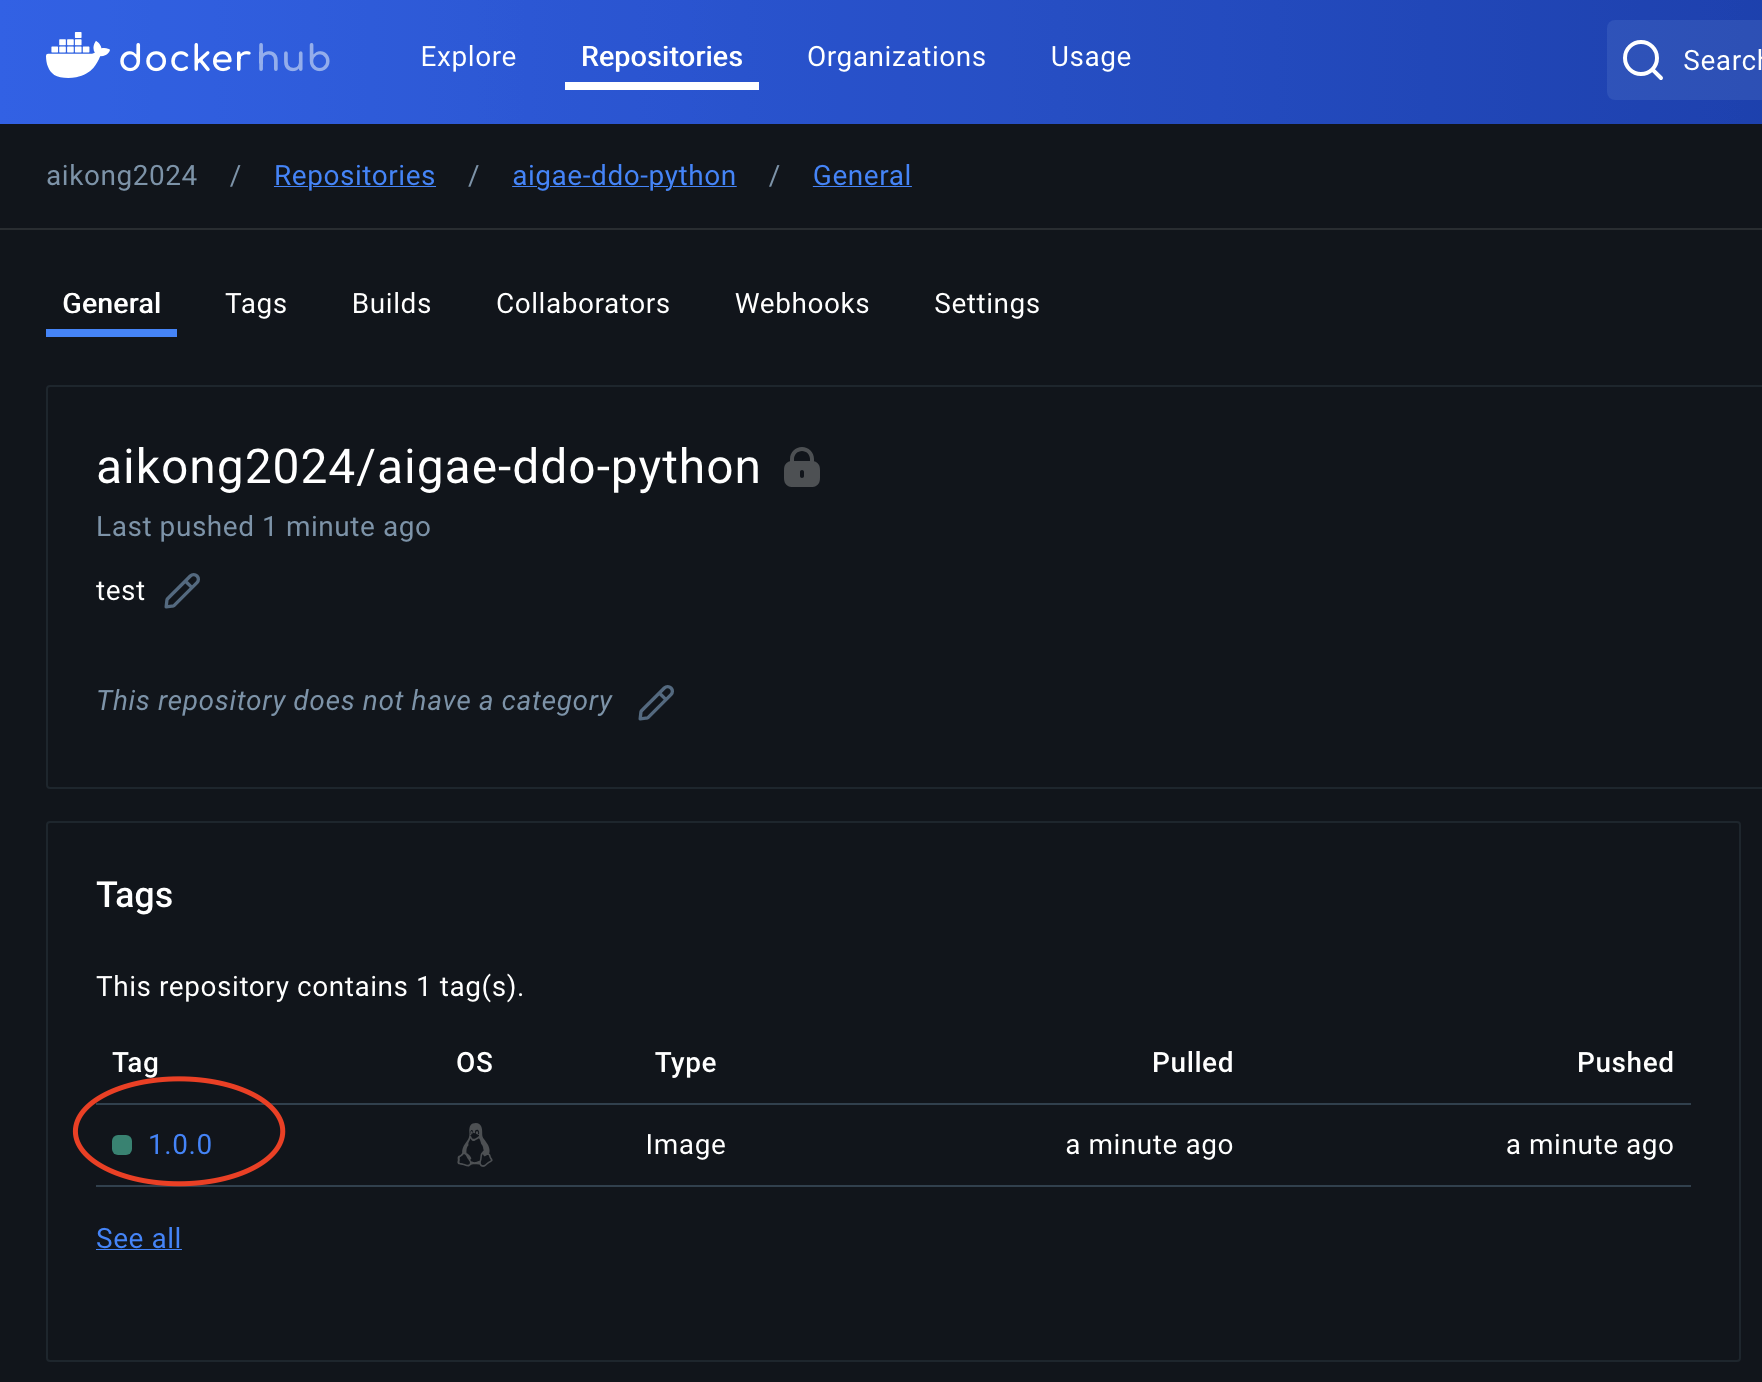Click the search magnifier icon
The width and height of the screenshot is (1762, 1382).
point(1642,60)
